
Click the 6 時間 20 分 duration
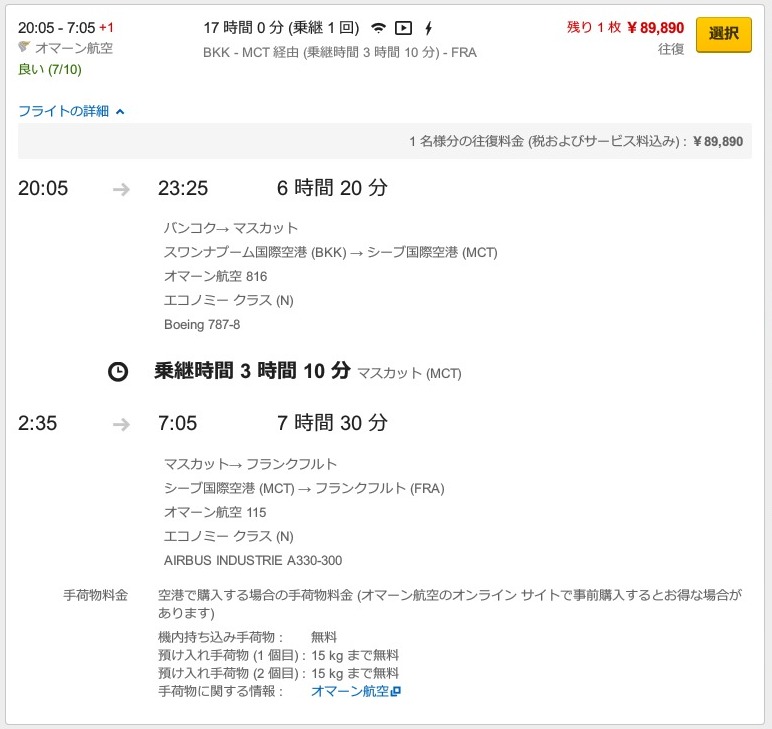coord(332,188)
